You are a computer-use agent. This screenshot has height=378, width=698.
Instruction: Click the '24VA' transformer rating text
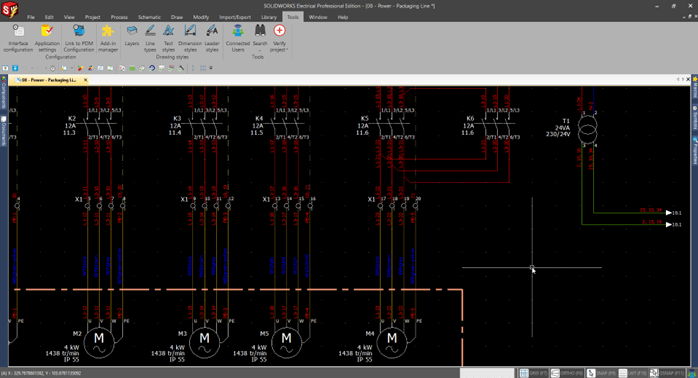click(x=563, y=128)
